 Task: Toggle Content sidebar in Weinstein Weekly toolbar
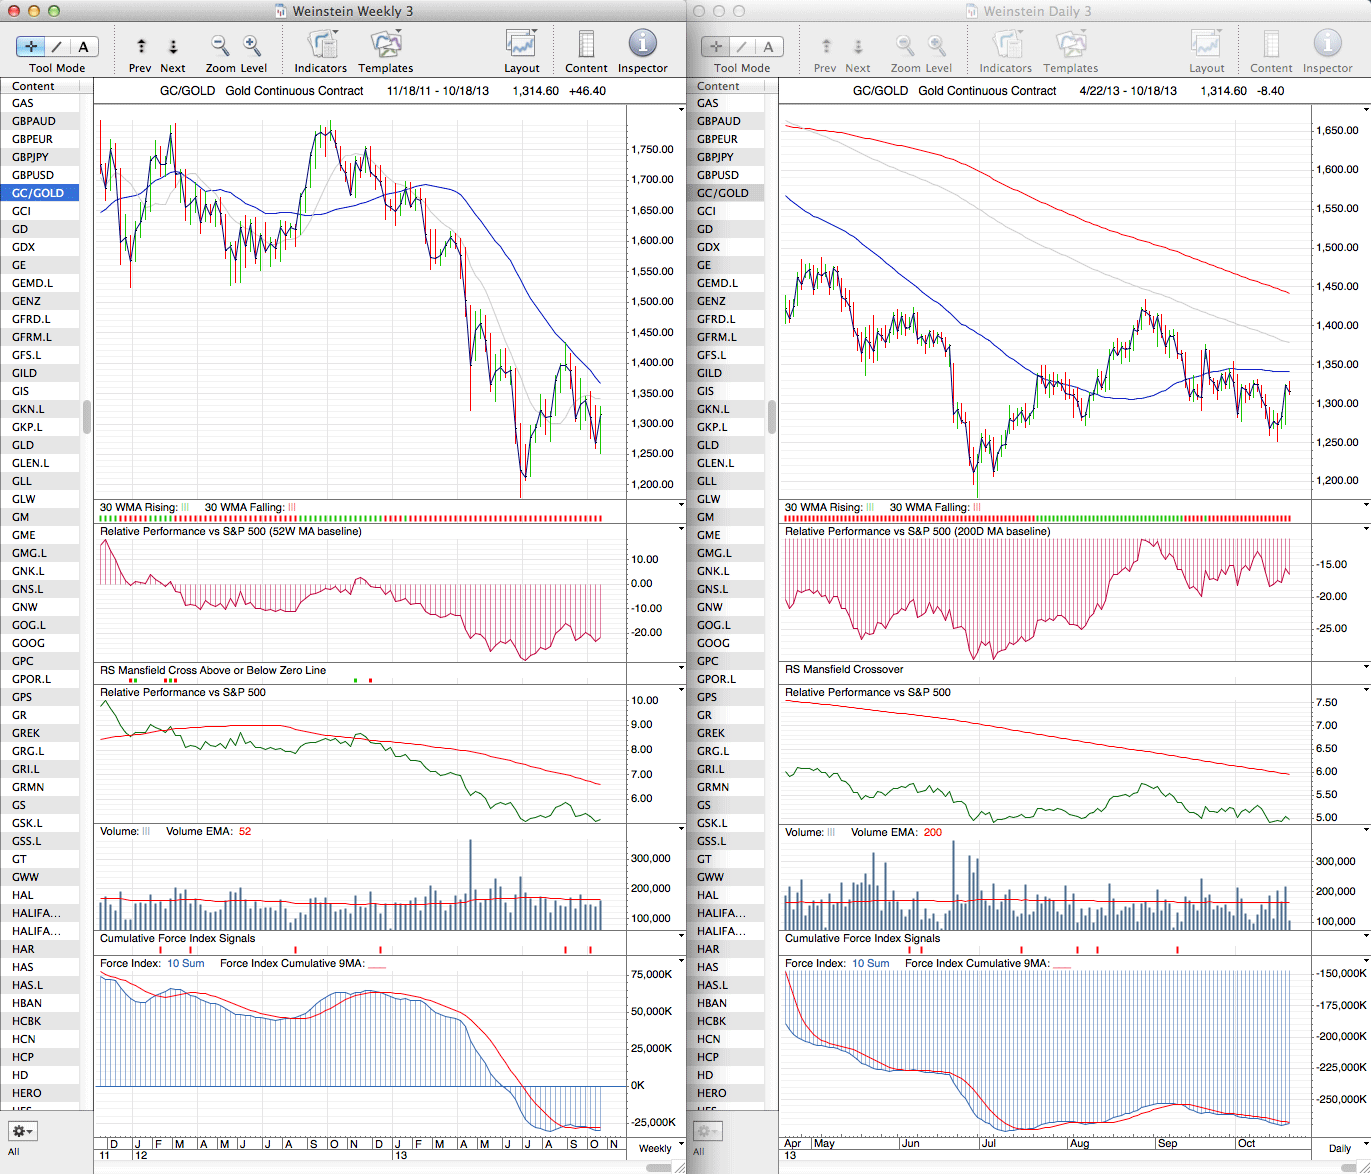pyautogui.click(x=586, y=45)
